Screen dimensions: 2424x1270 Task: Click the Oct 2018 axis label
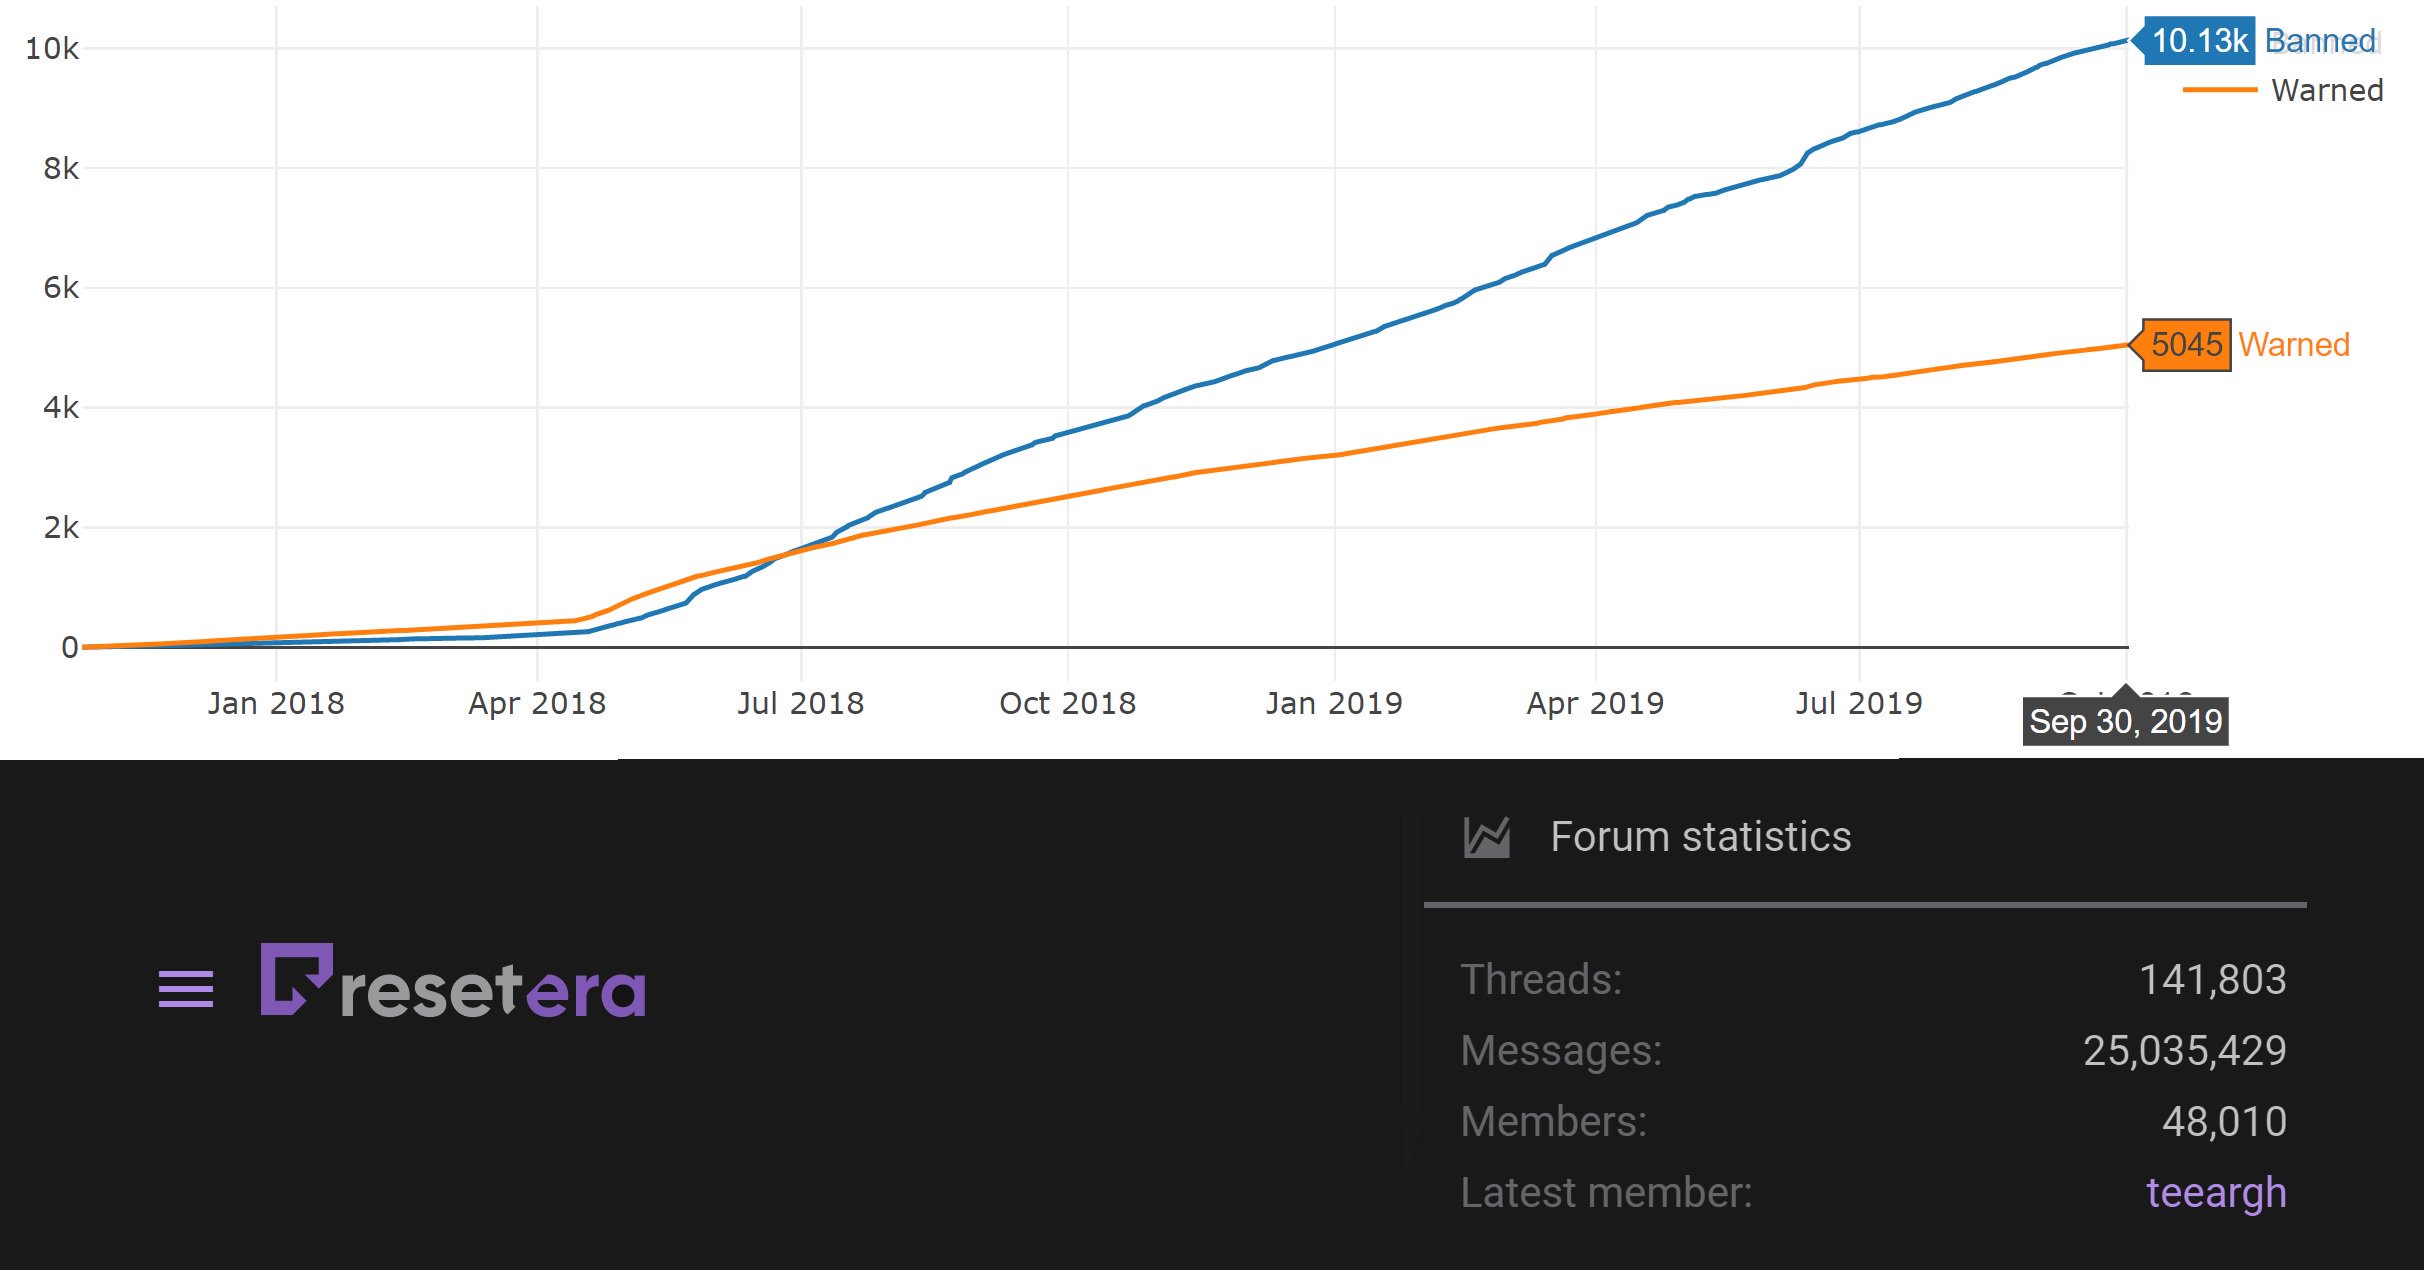point(1068,703)
